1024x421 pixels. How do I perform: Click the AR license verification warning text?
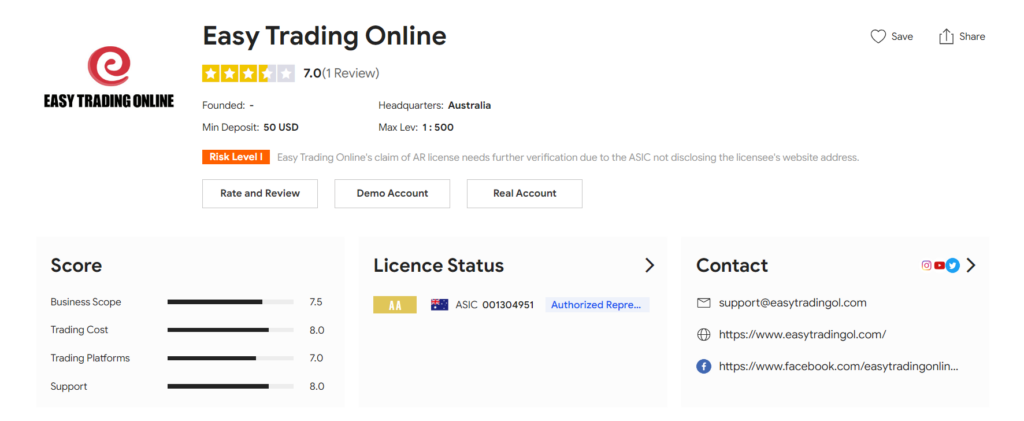(x=568, y=157)
